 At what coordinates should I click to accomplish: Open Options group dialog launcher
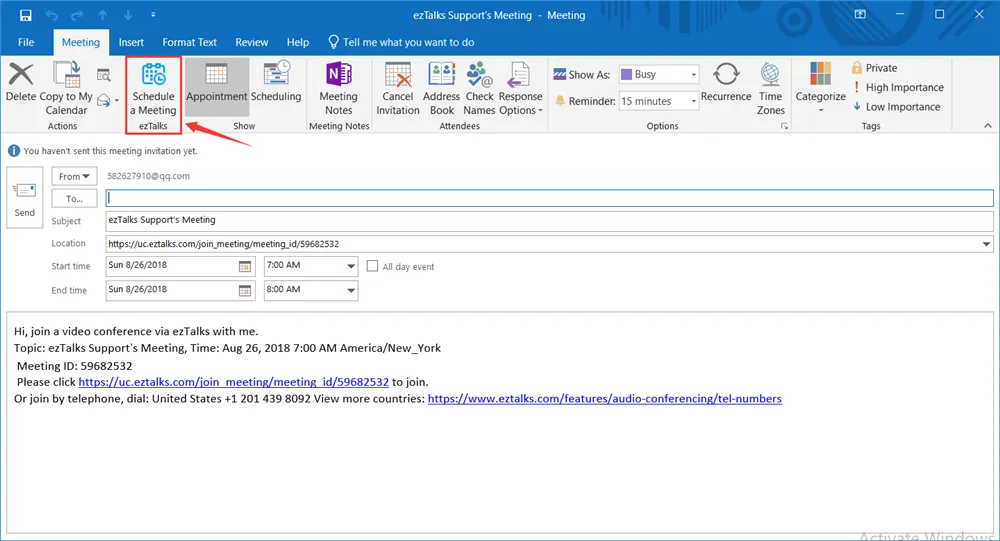pyautogui.click(x=784, y=126)
